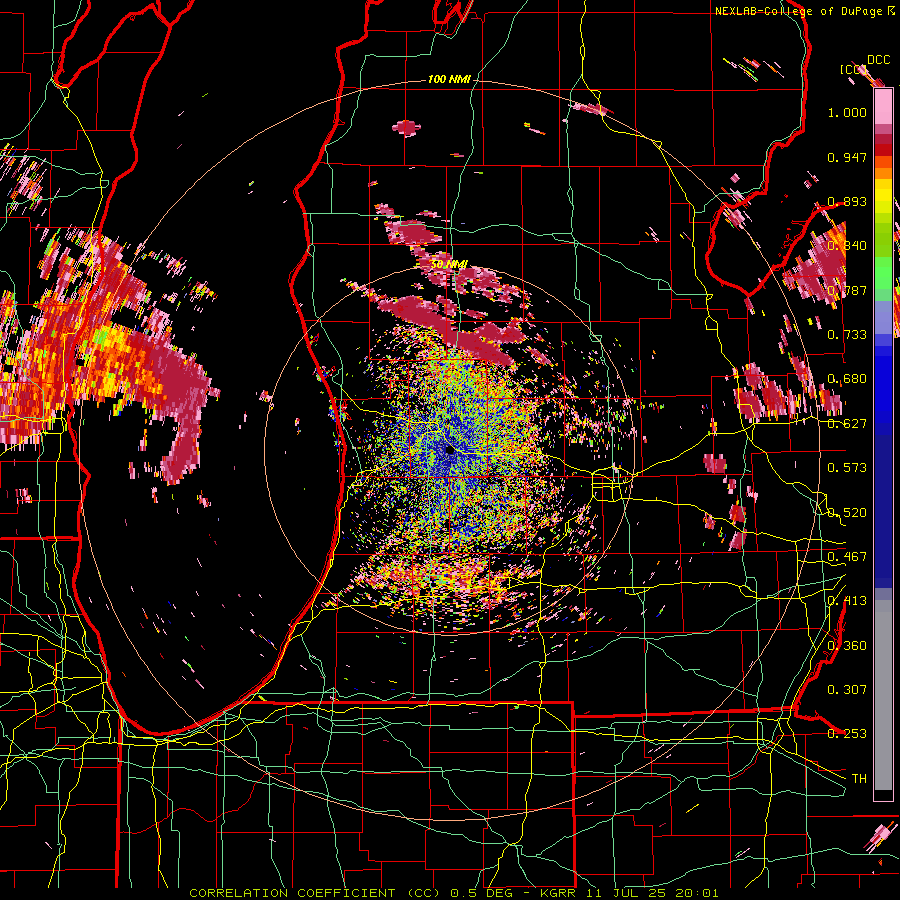Click the 0.787 scale value
The width and height of the screenshot is (900, 900).
847,290
